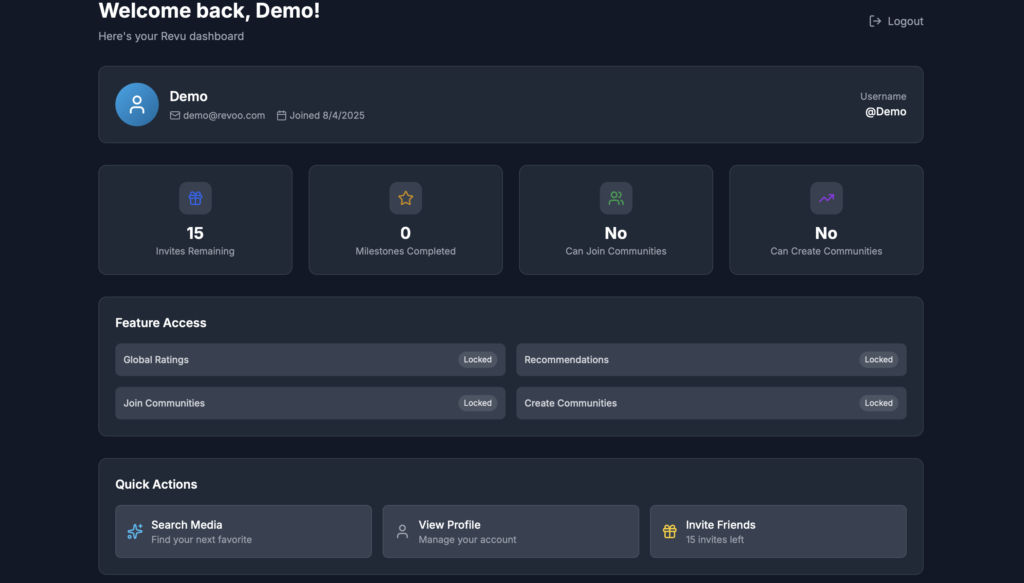Click the @Demo username text
Viewport: 1024px width, 583px height.
click(885, 112)
